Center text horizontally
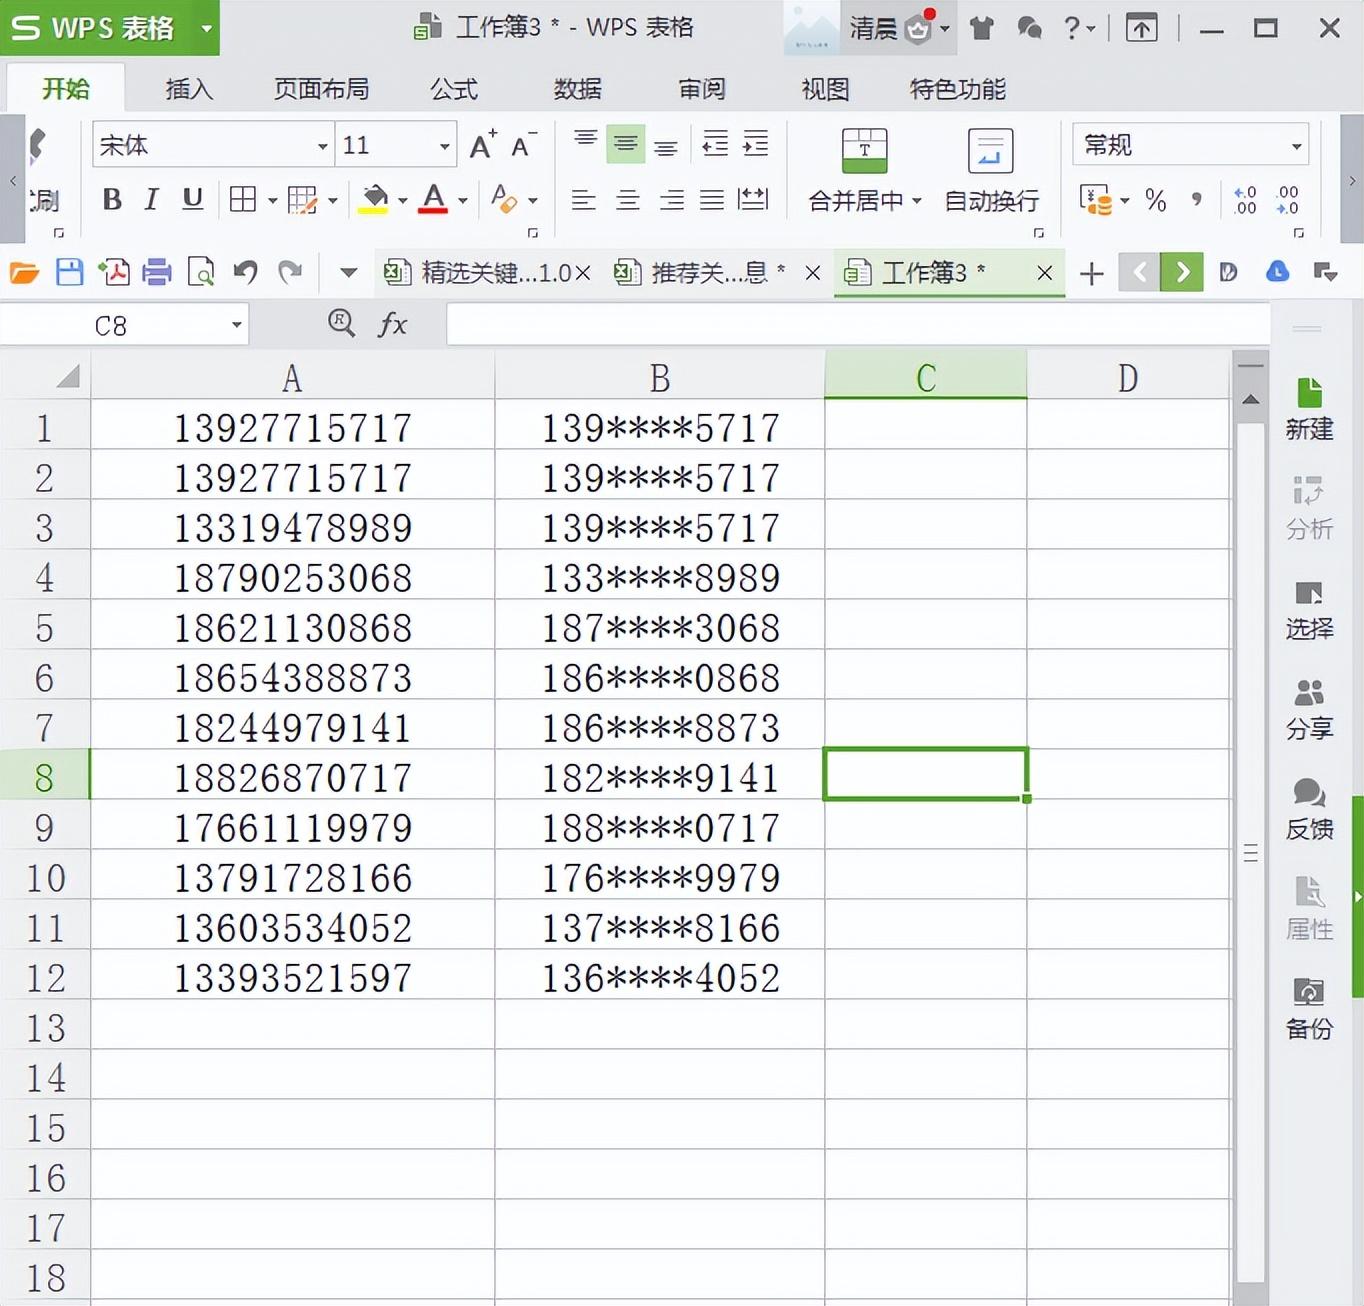The image size is (1364, 1306). [x=628, y=200]
